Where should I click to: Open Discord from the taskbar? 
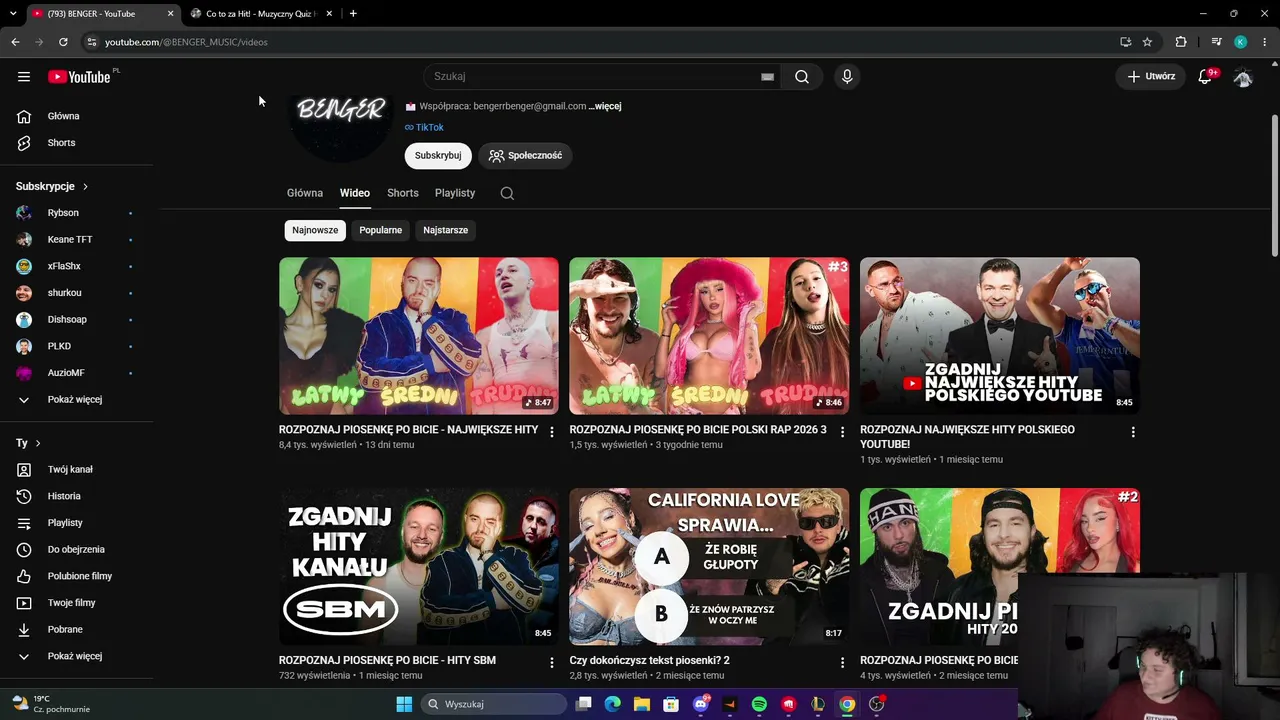(701, 704)
